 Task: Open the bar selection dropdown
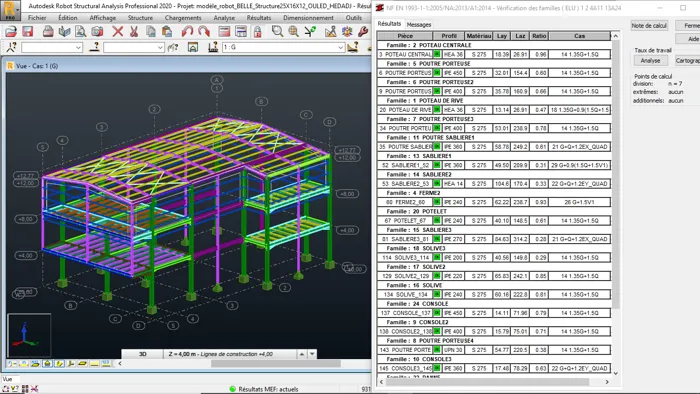tap(160, 47)
